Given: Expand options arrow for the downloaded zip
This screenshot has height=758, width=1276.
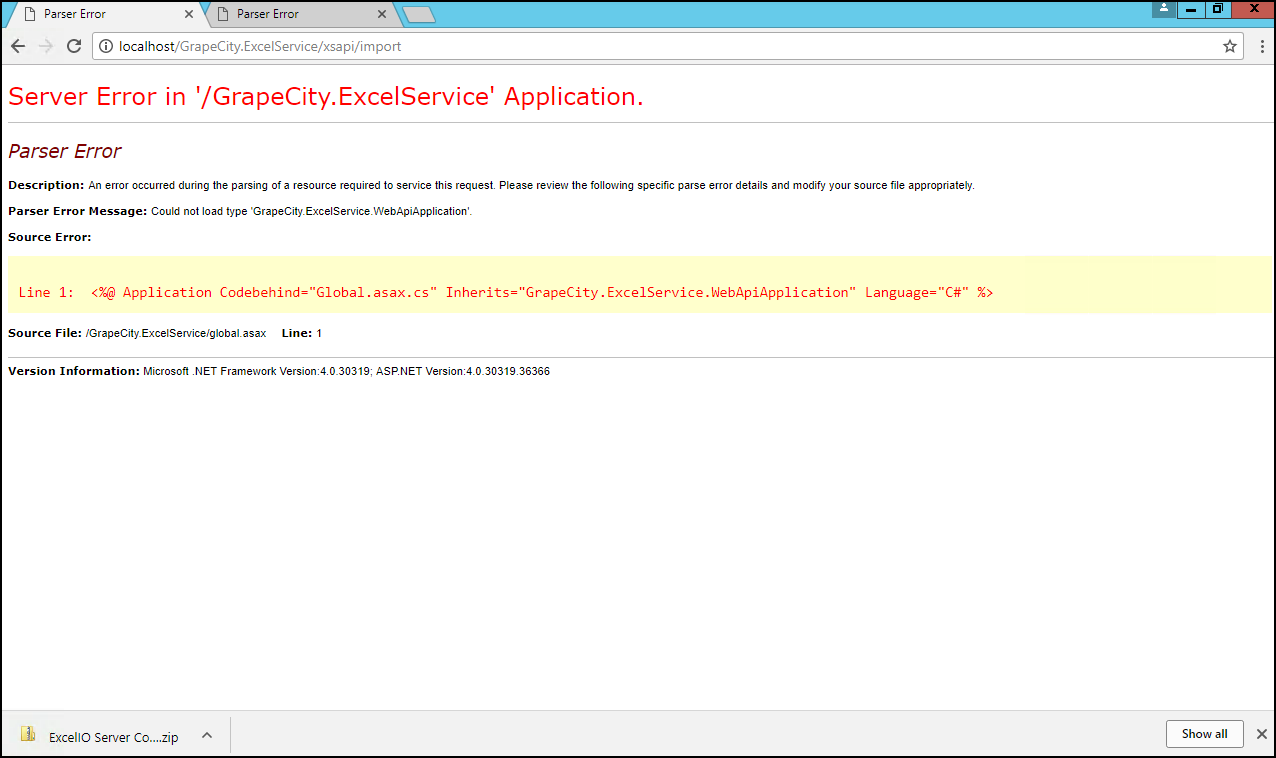Looking at the screenshot, I should pos(207,735).
